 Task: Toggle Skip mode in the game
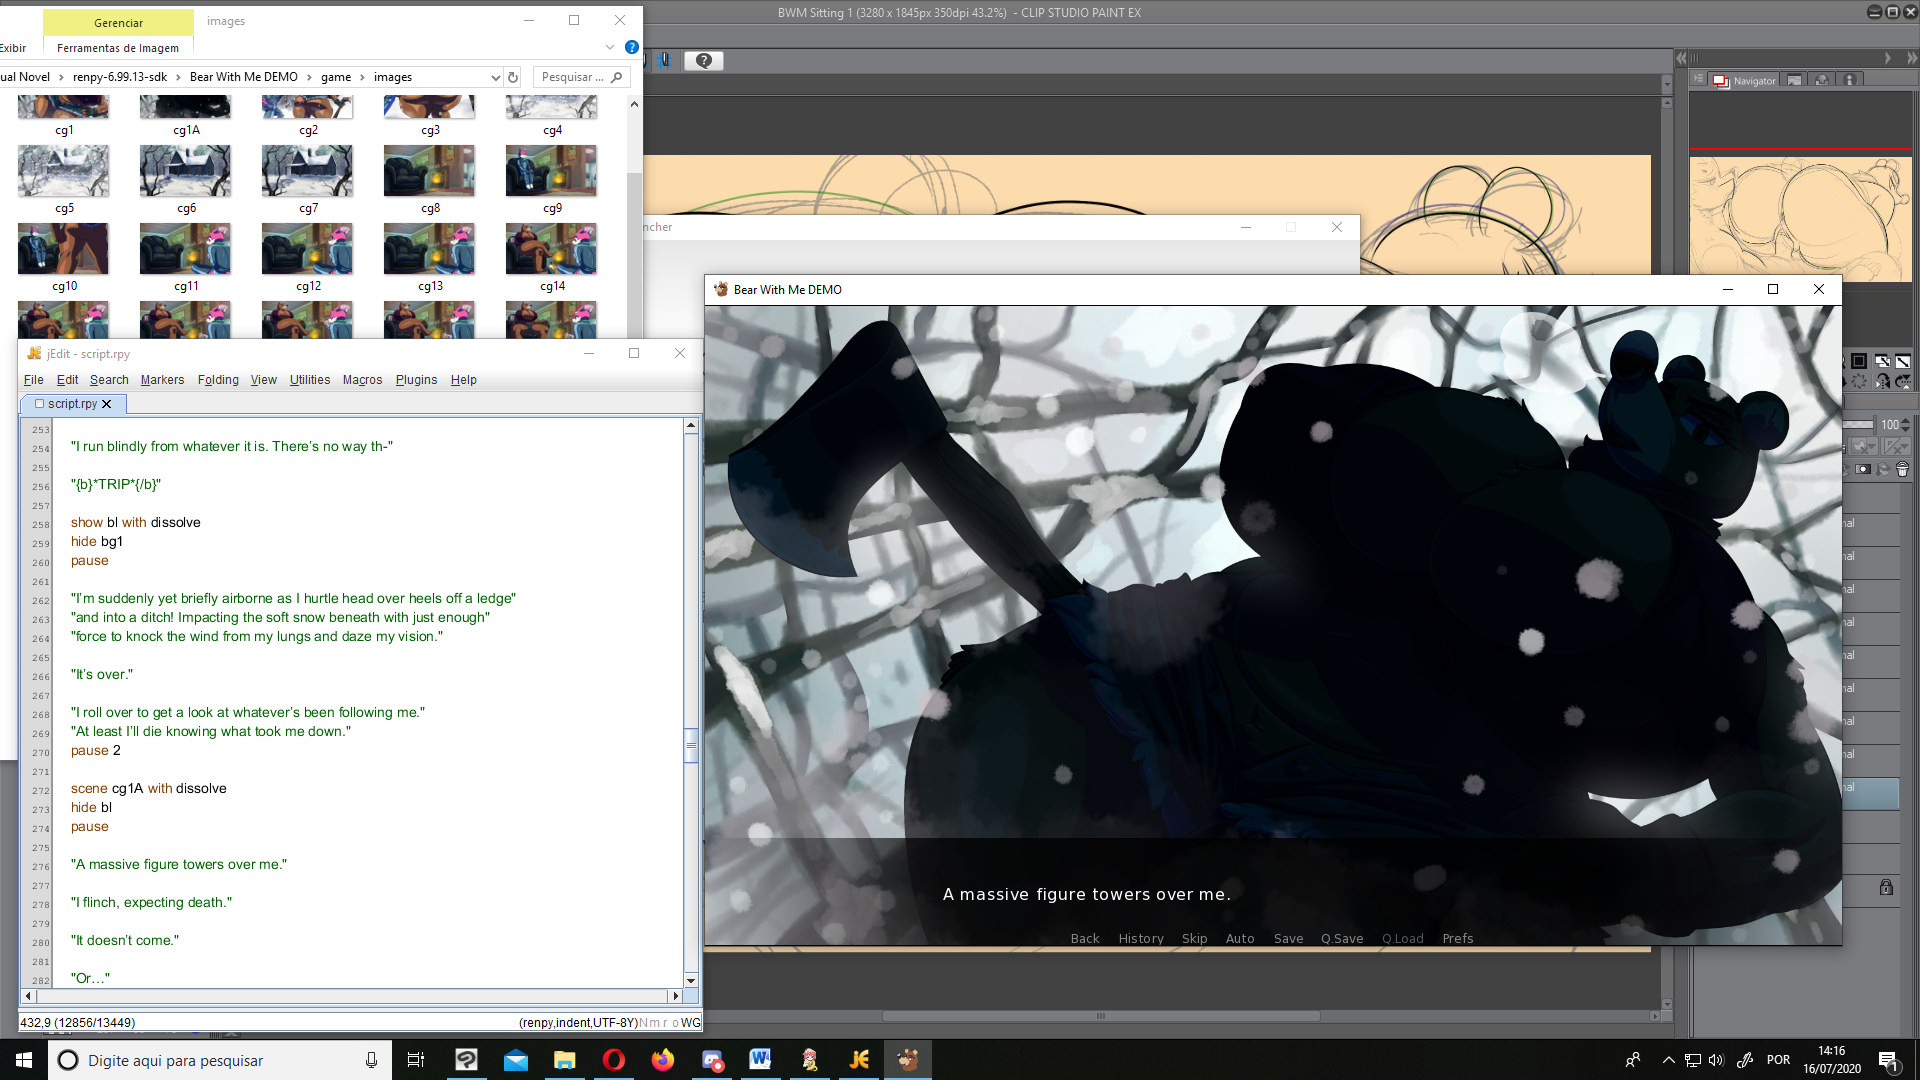coord(1194,938)
